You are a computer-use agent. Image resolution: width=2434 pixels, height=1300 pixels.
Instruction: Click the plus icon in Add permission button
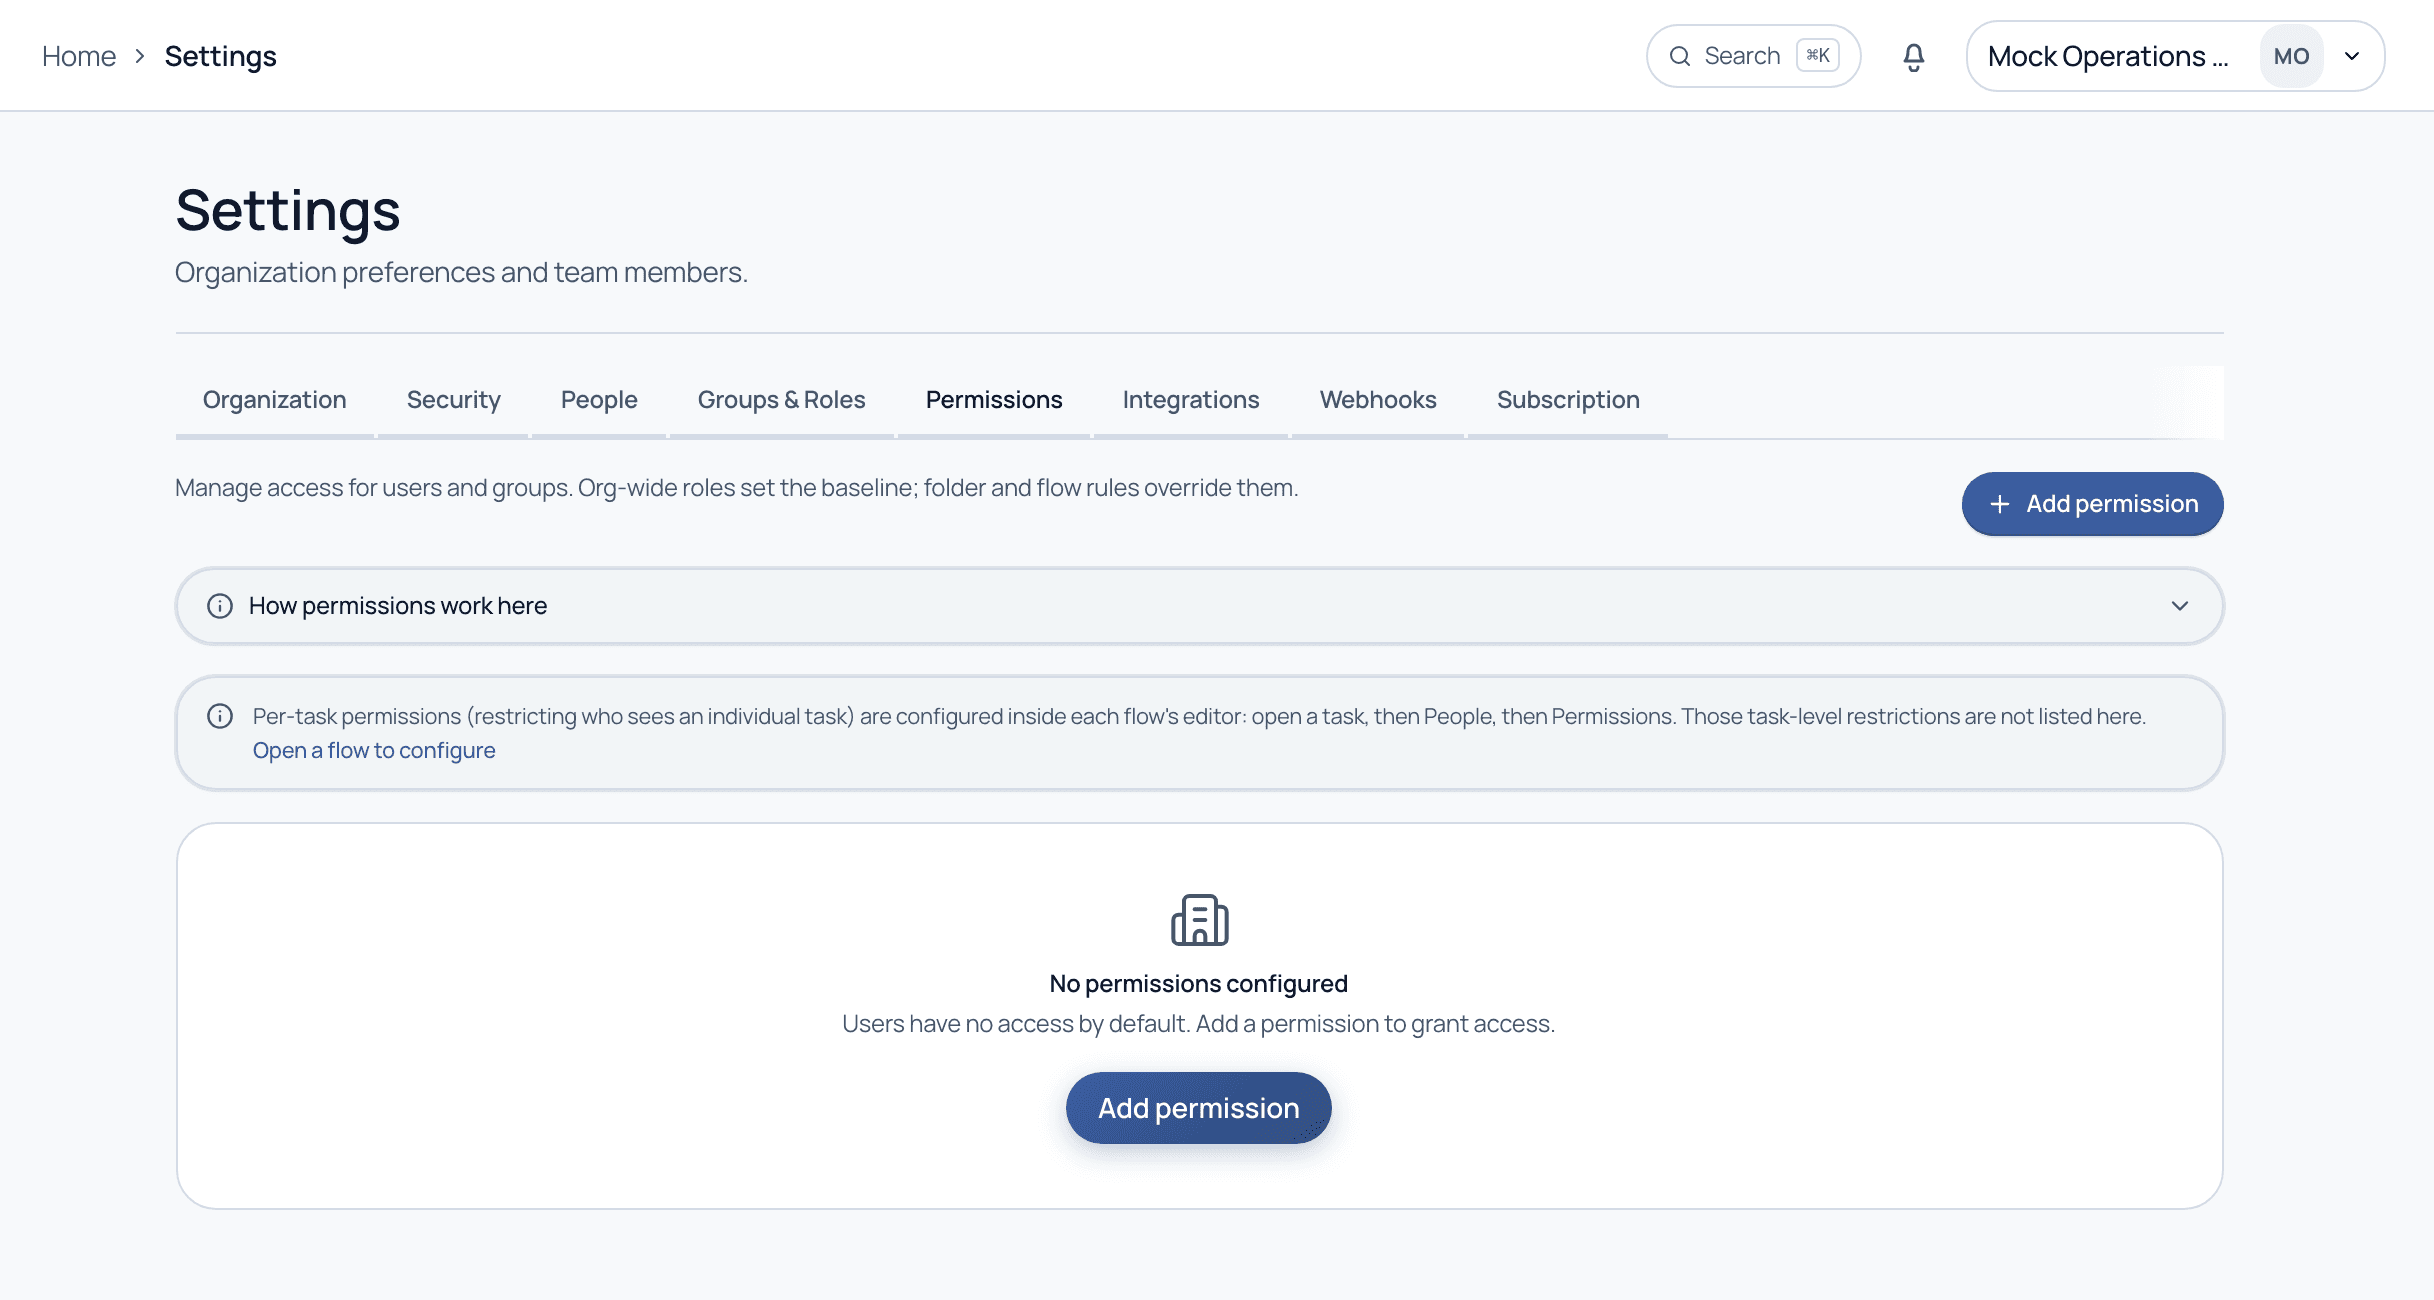[x=1999, y=504]
